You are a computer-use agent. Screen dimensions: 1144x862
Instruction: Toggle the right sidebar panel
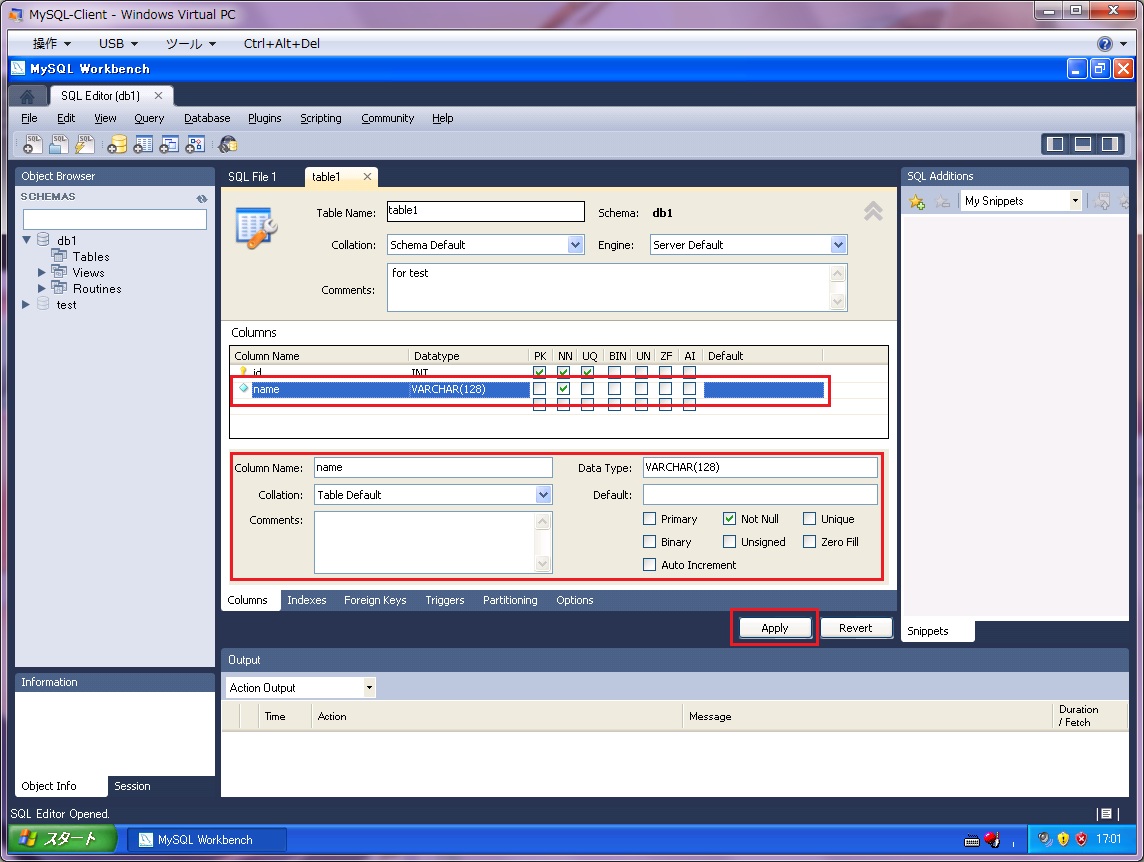click(x=1110, y=144)
